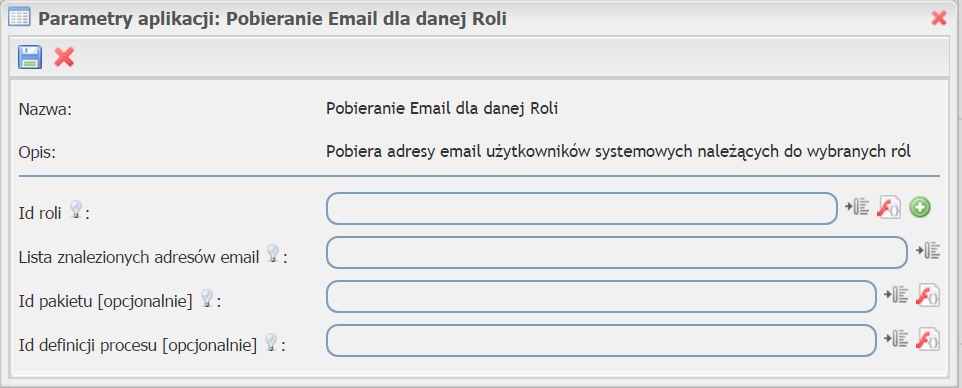Focus the Lista znalezionych adresów email field

pyautogui.click(x=617, y=252)
